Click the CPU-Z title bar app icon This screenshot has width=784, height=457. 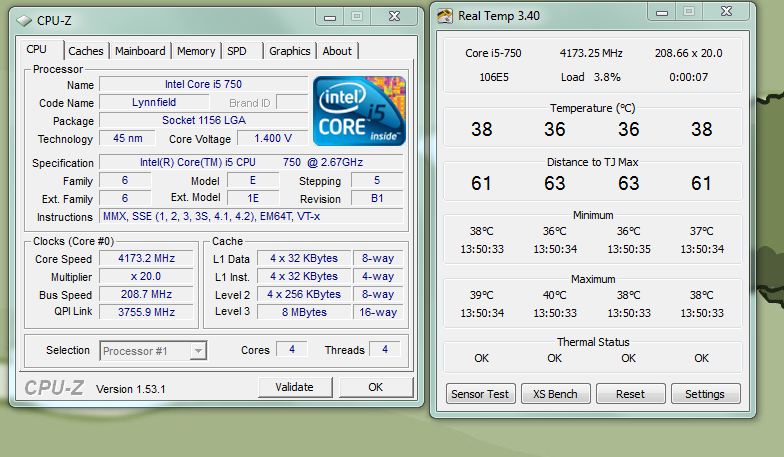tap(24, 20)
